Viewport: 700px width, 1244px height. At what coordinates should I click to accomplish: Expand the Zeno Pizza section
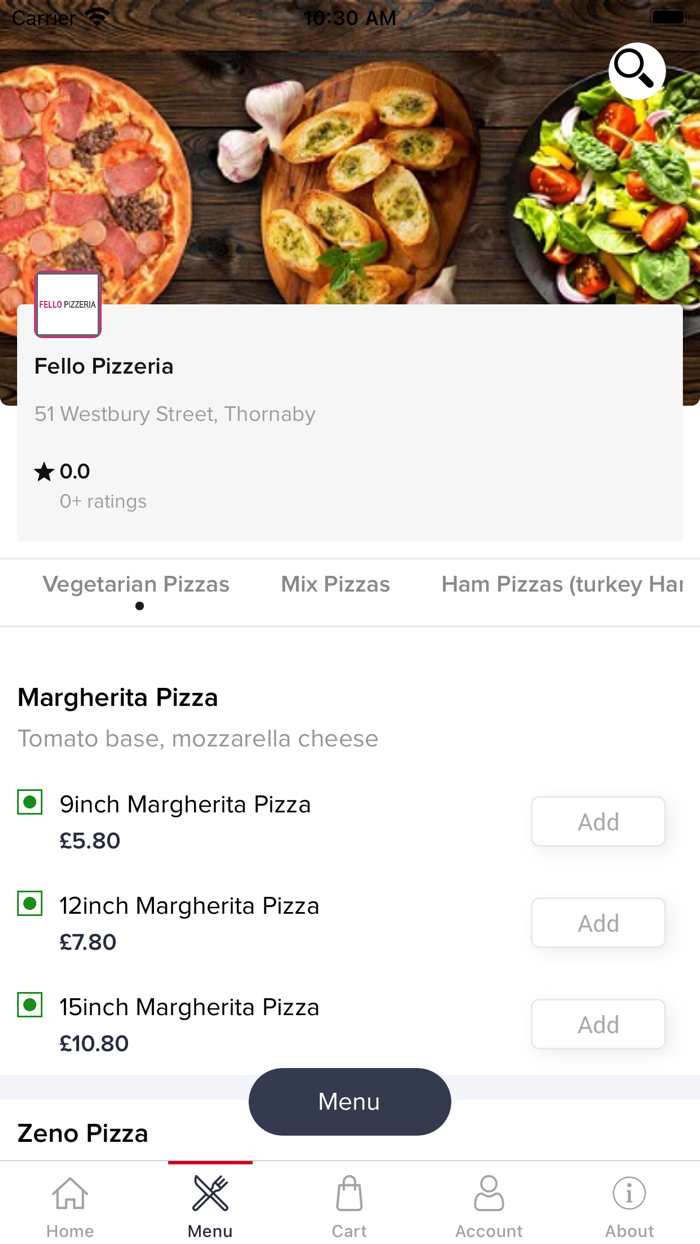(82, 1133)
